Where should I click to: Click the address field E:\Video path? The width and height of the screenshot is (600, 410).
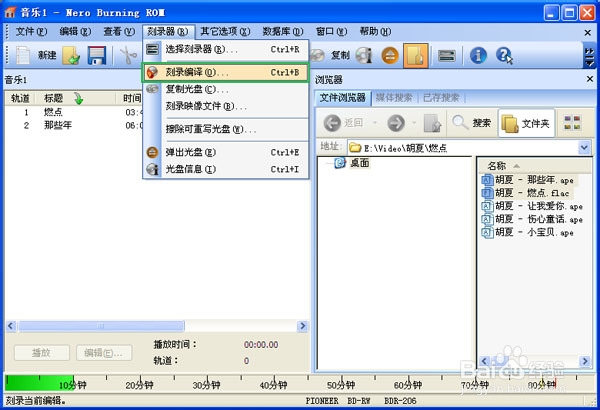tap(463, 147)
